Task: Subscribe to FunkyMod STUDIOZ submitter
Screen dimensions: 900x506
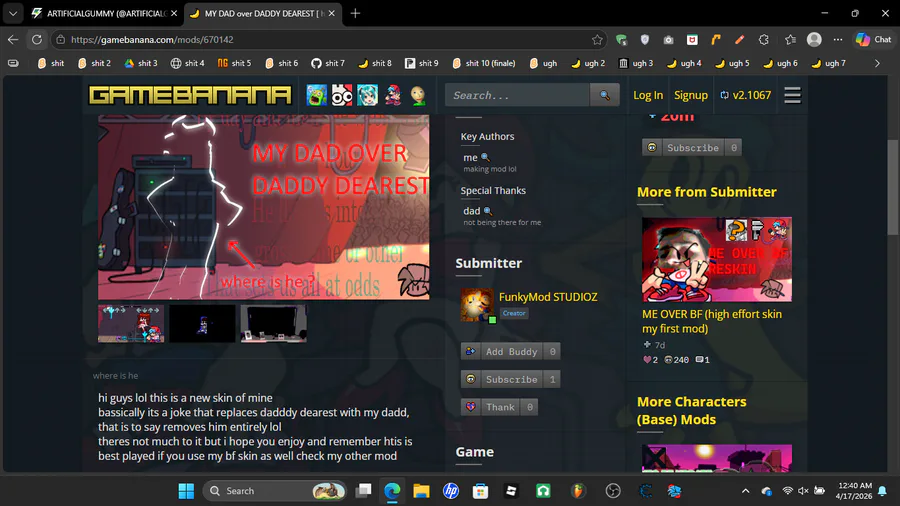Action: coord(510,379)
